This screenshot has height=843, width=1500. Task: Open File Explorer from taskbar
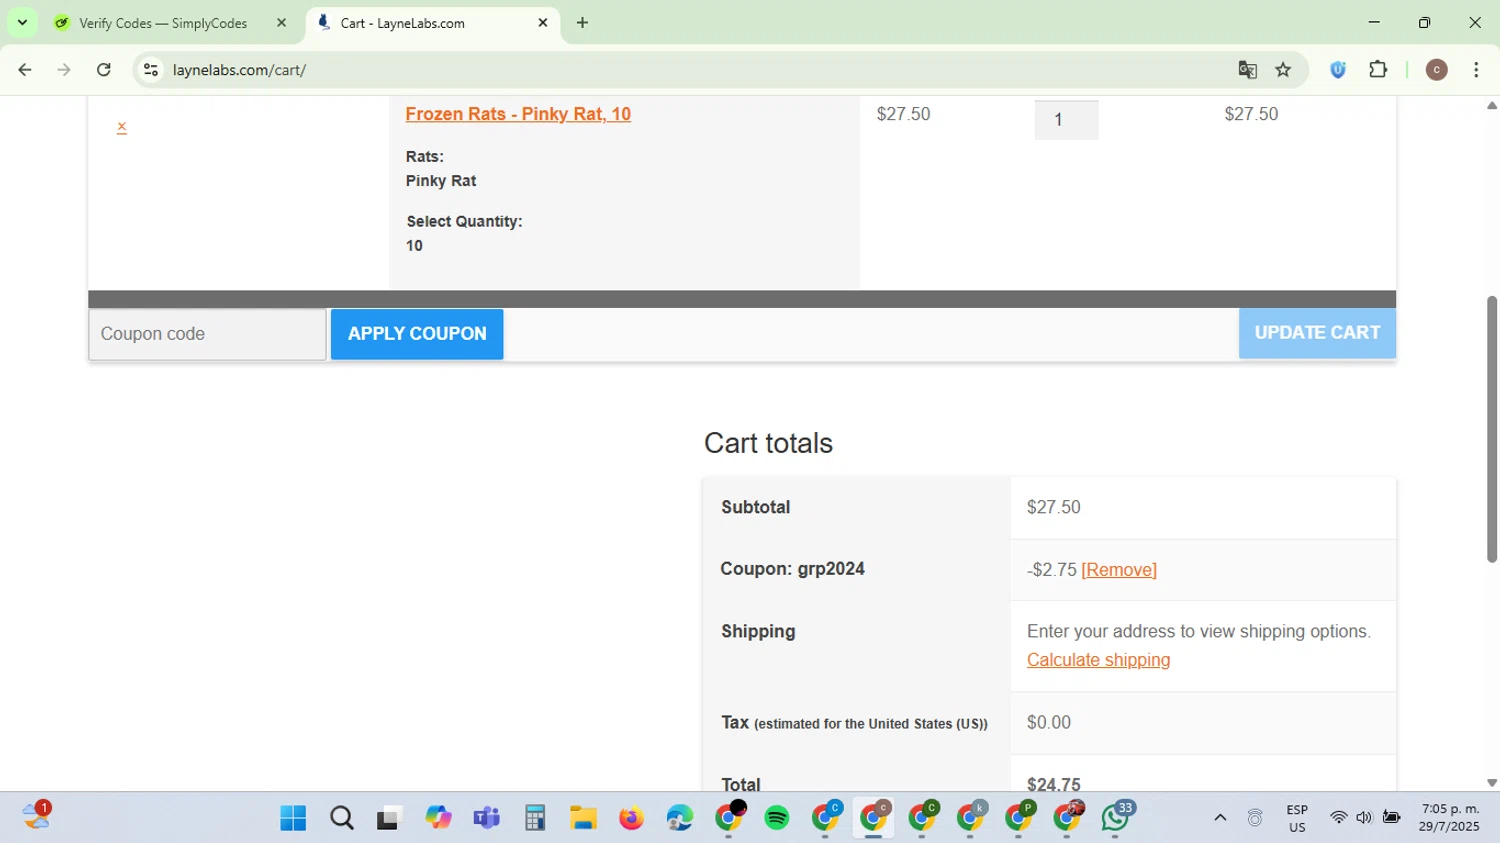click(x=583, y=818)
